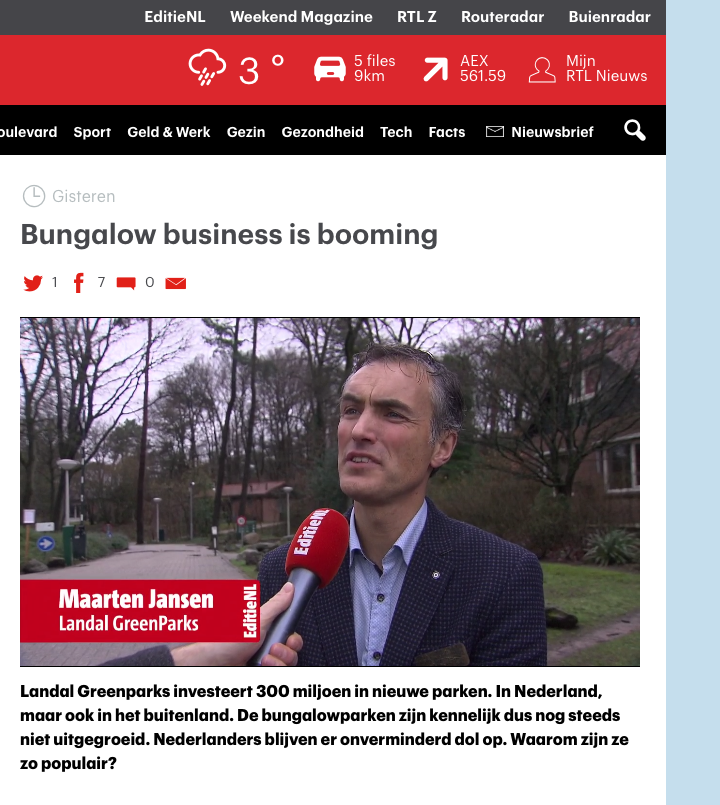The width and height of the screenshot is (720, 805).
Task: Play the Maarten Jansen interview video
Action: point(330,492)
